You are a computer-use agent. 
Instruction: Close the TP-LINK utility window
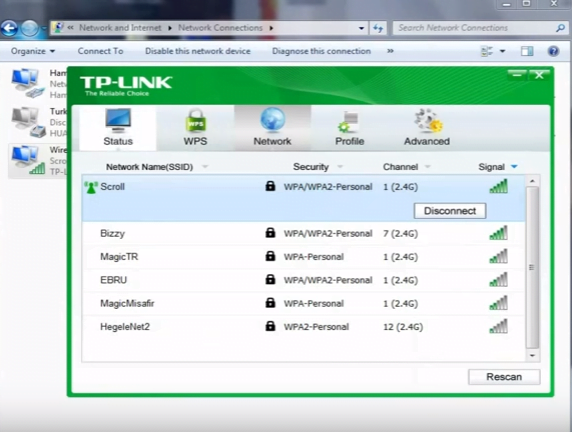coord(539,75)
